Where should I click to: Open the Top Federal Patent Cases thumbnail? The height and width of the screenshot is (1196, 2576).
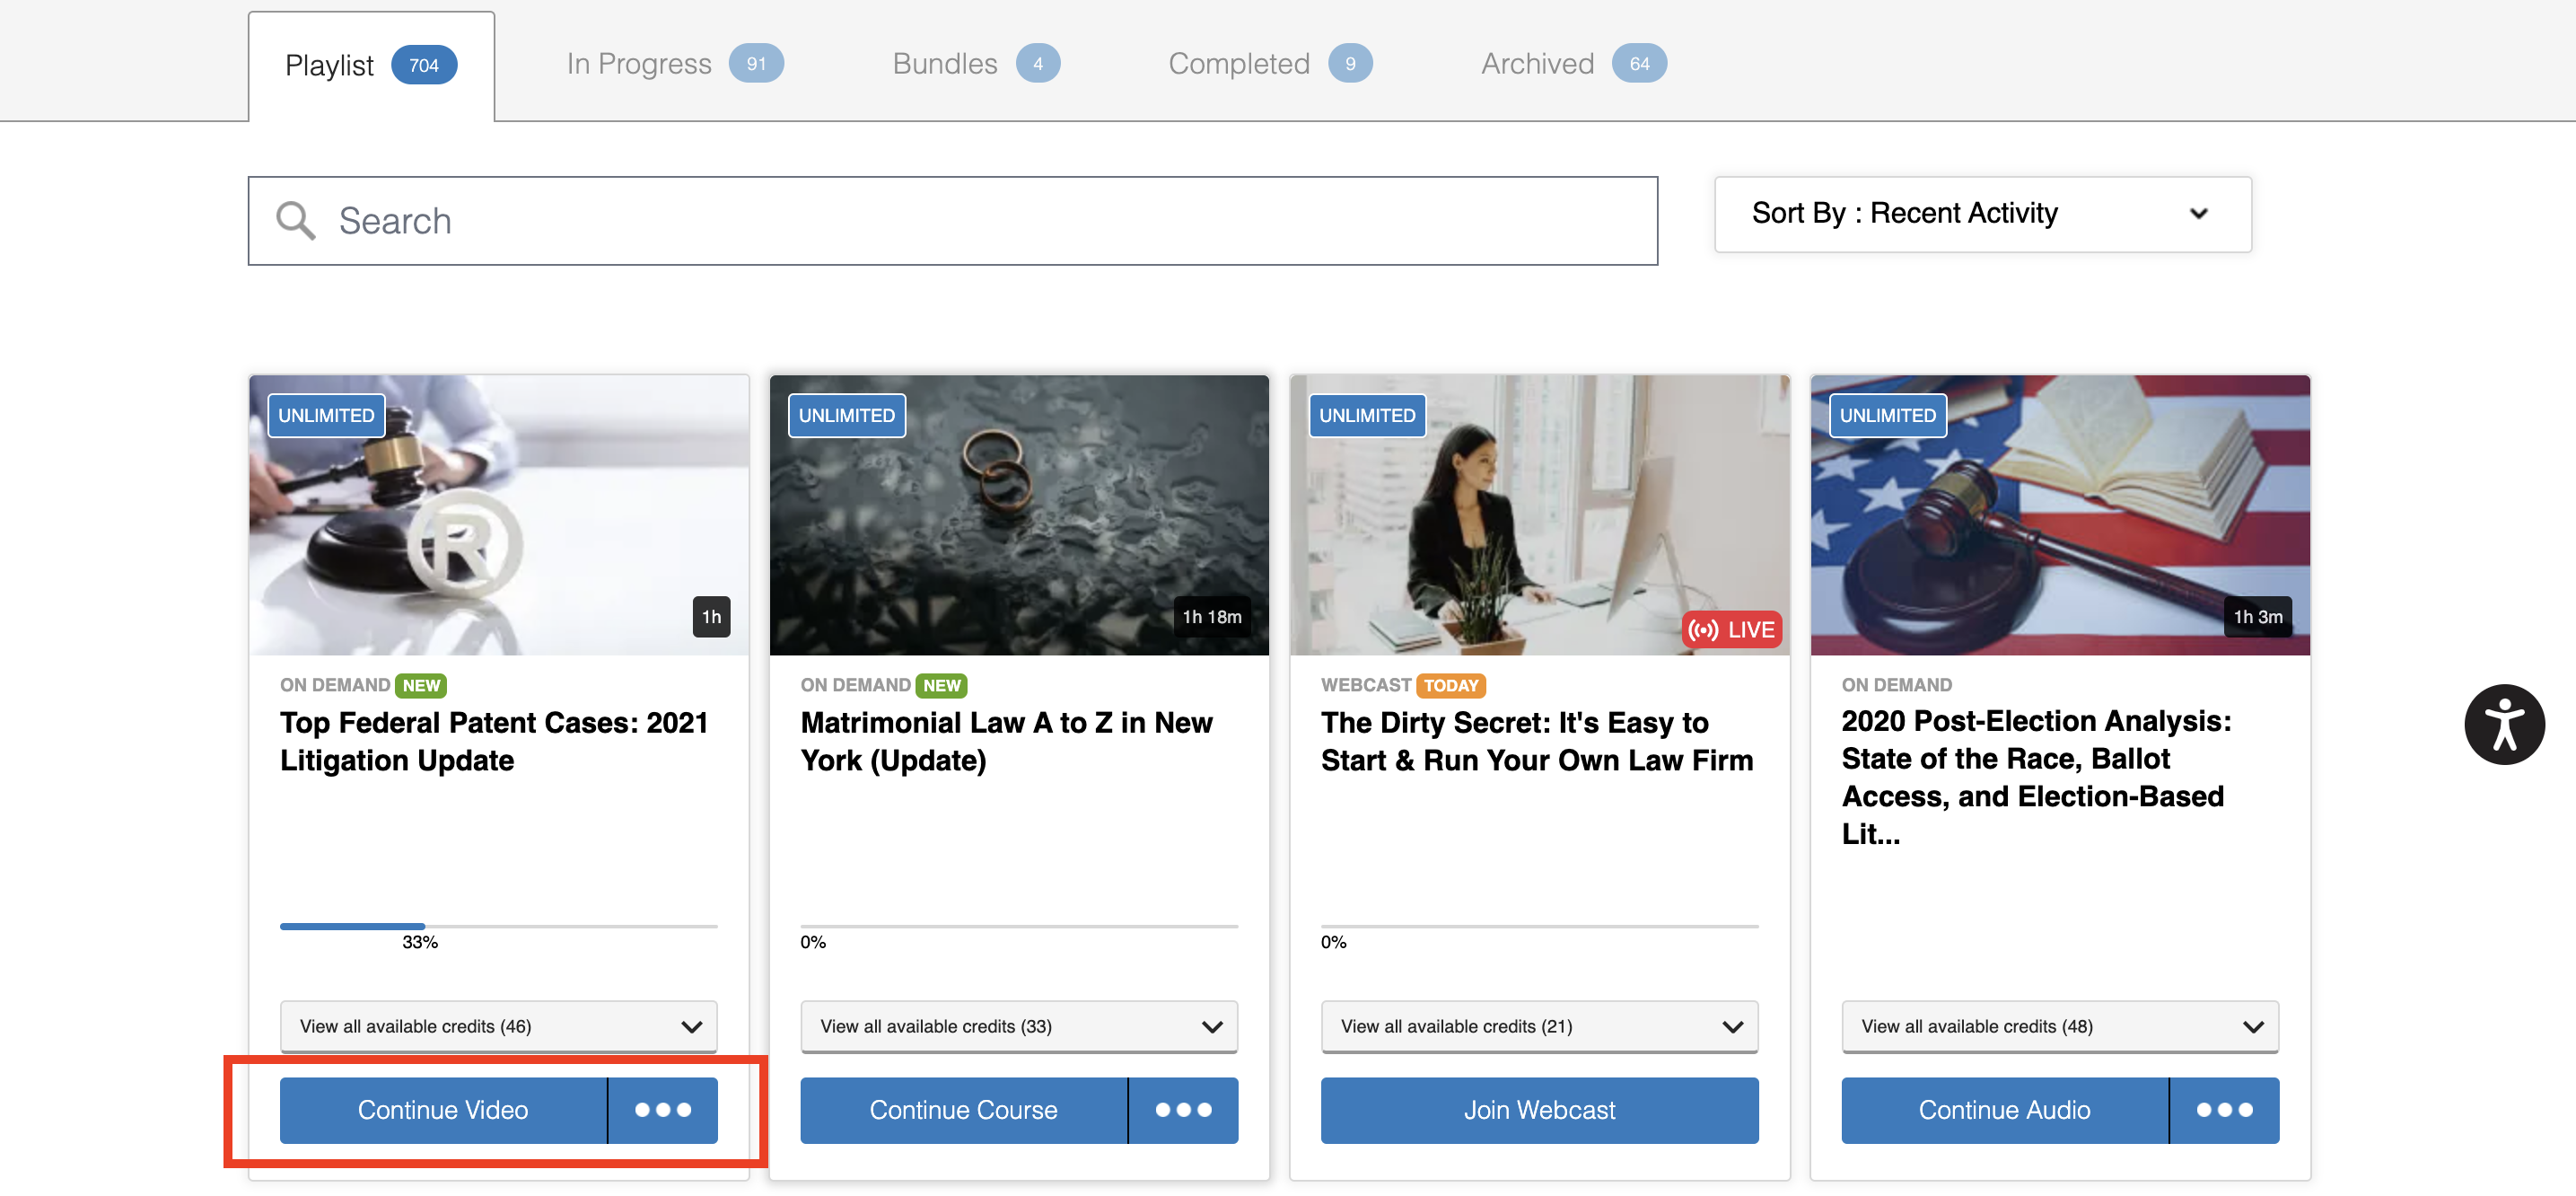[498, 515]
